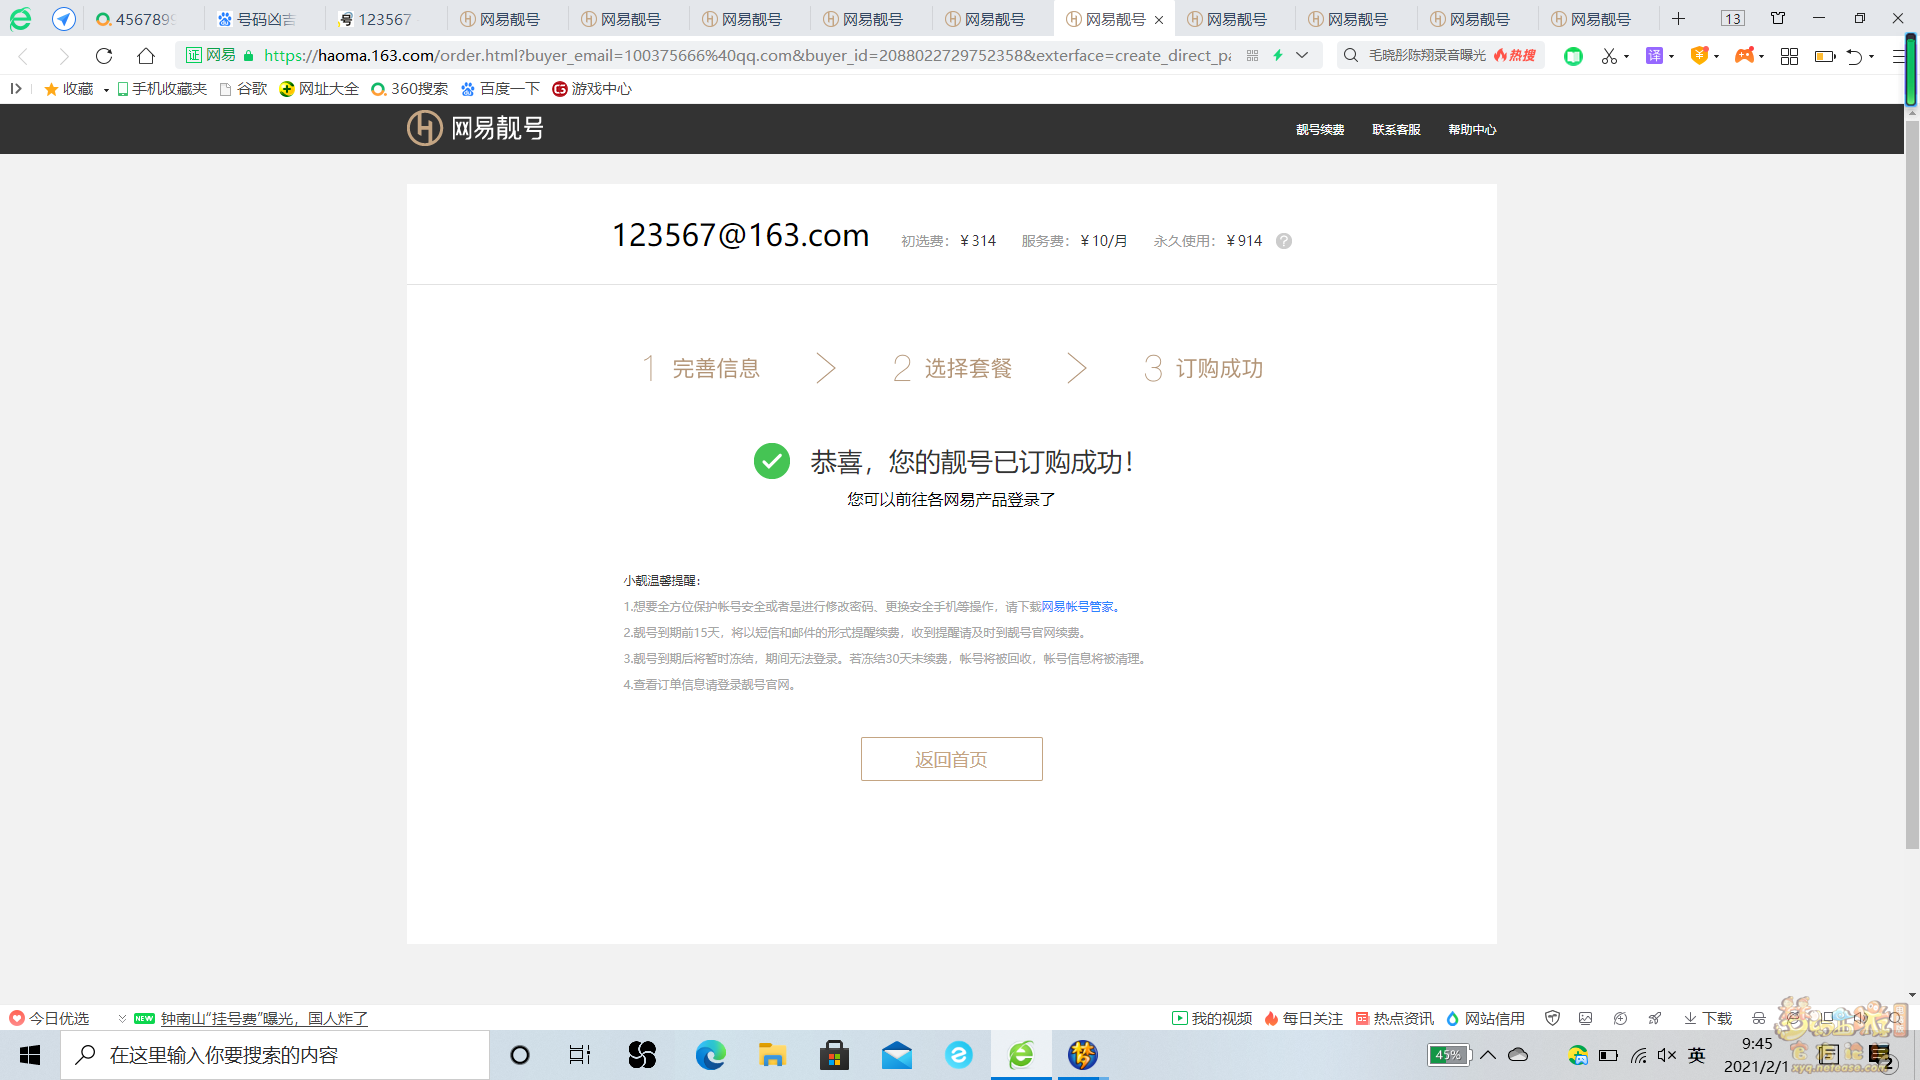Open a new browser tab
The height and width of the screenshot is (1080, 1920).
(1678, 19)
